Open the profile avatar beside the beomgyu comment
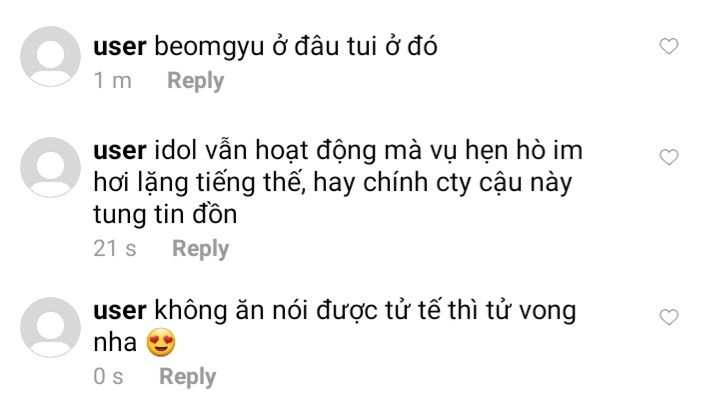The image size is (714, 414). click(51, 56)
